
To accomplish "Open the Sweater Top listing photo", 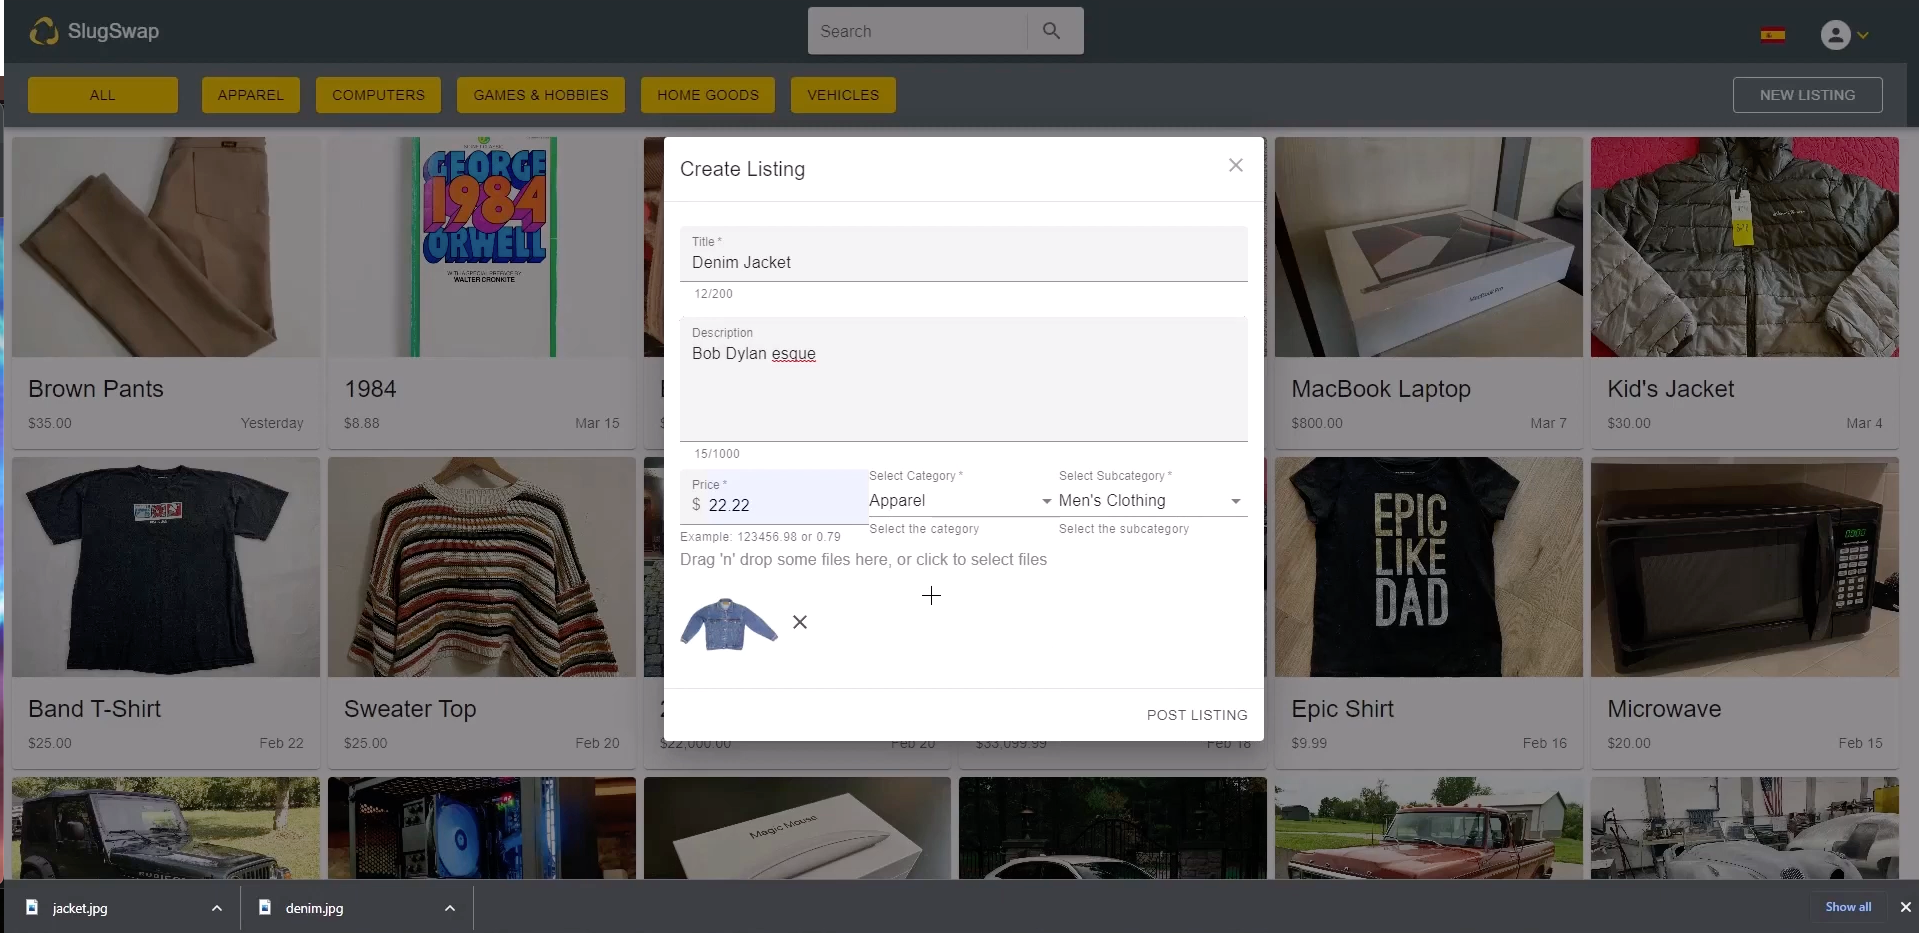I will [x=482, y=567].
